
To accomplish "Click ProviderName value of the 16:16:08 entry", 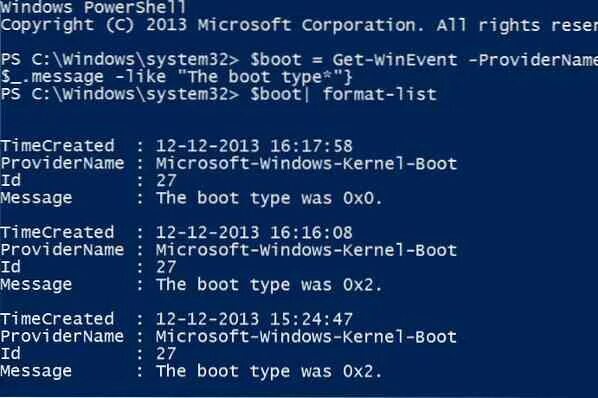I will pos(306,250).
